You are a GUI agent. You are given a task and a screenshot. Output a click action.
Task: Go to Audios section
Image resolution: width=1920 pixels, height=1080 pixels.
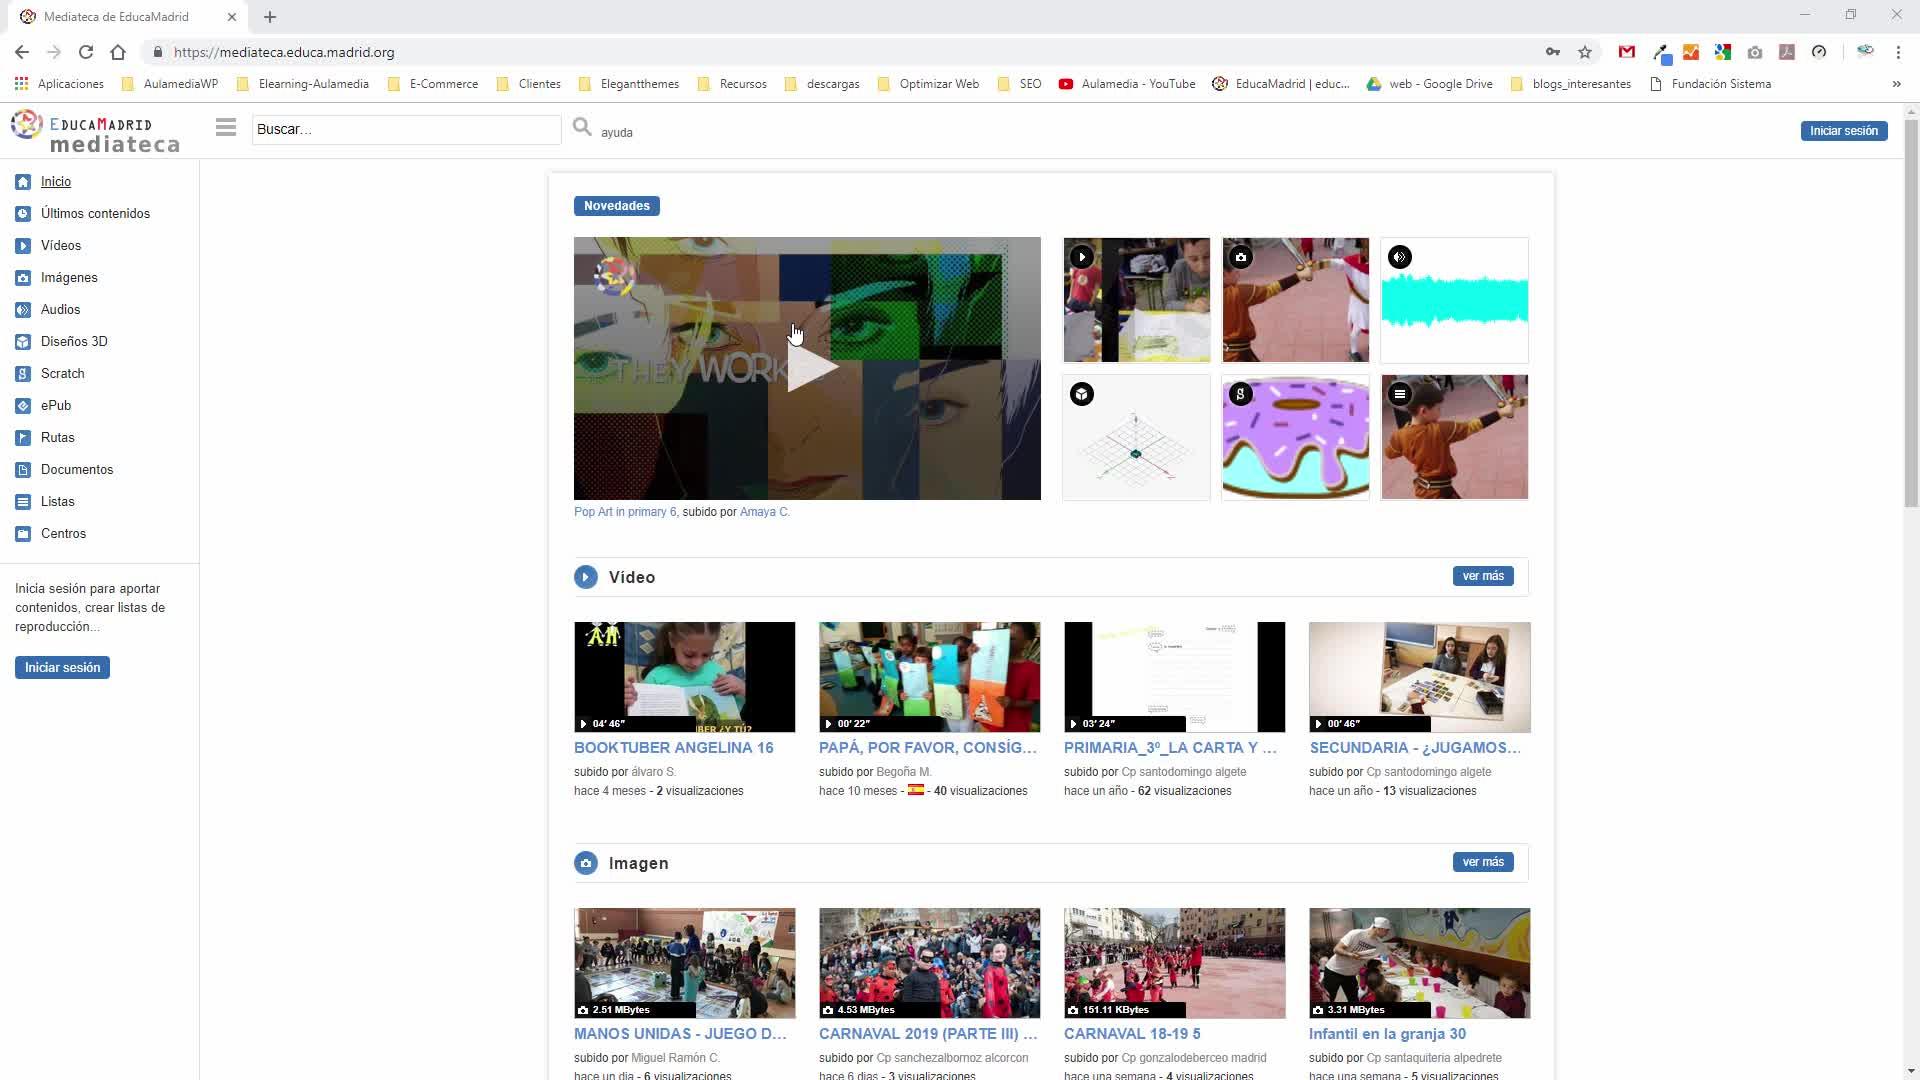coord(60,310)
